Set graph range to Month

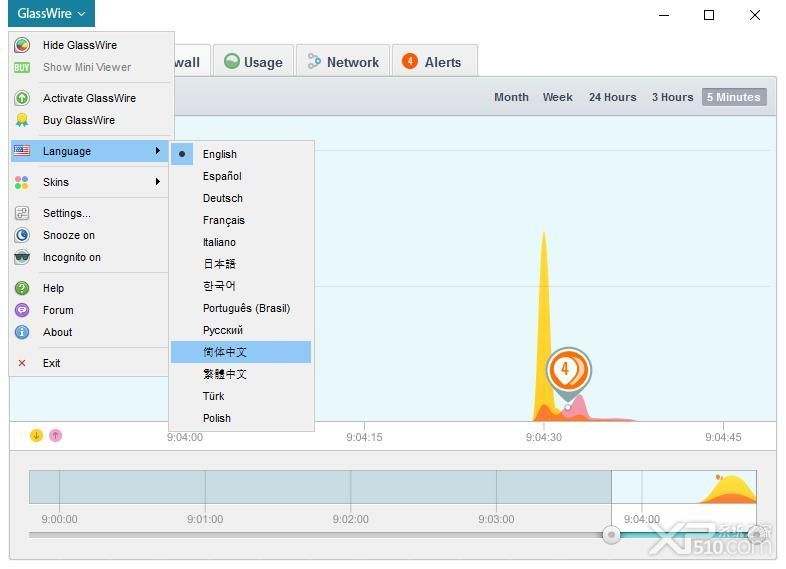(511, 97)
